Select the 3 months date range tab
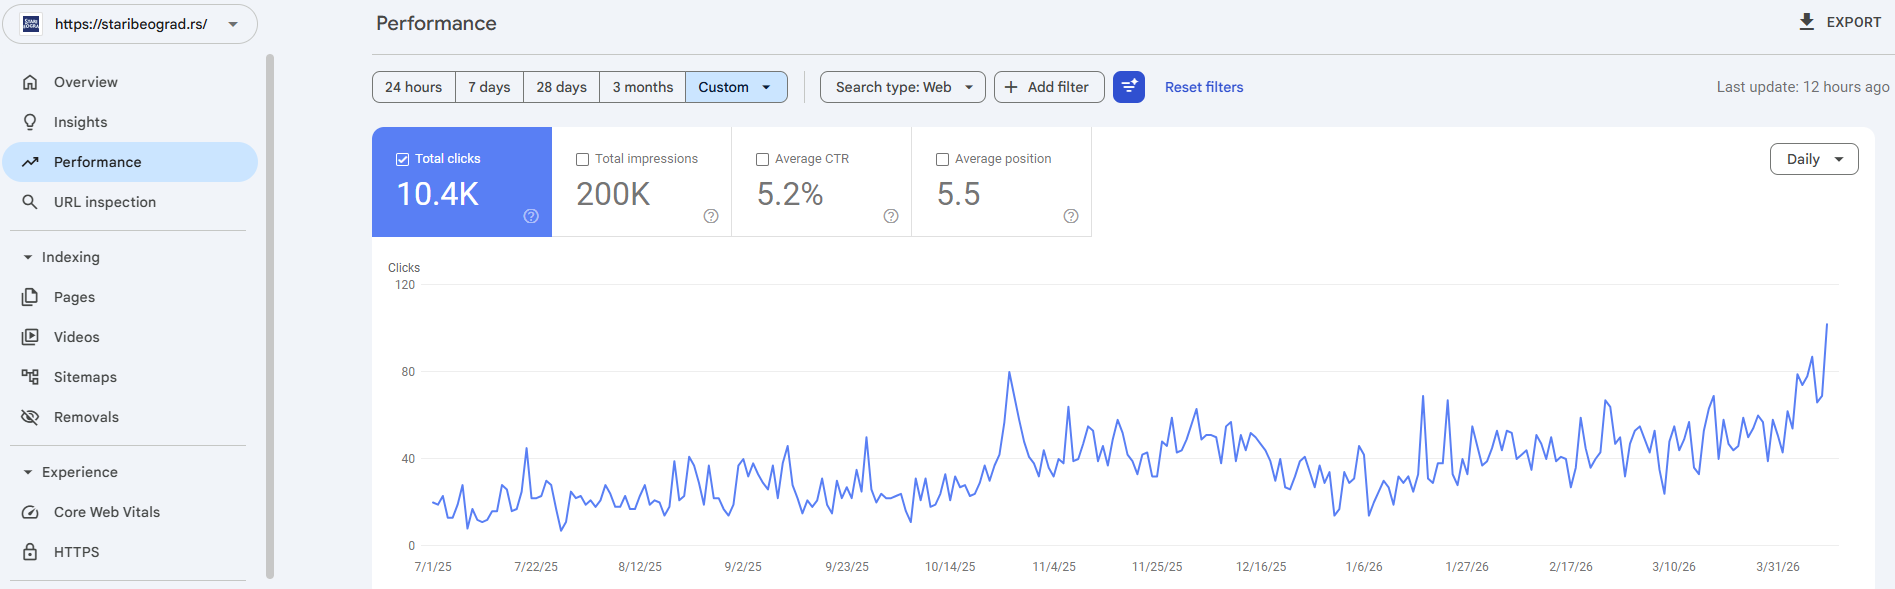This screenshot has width=1895, height=589. pos(642,87)
